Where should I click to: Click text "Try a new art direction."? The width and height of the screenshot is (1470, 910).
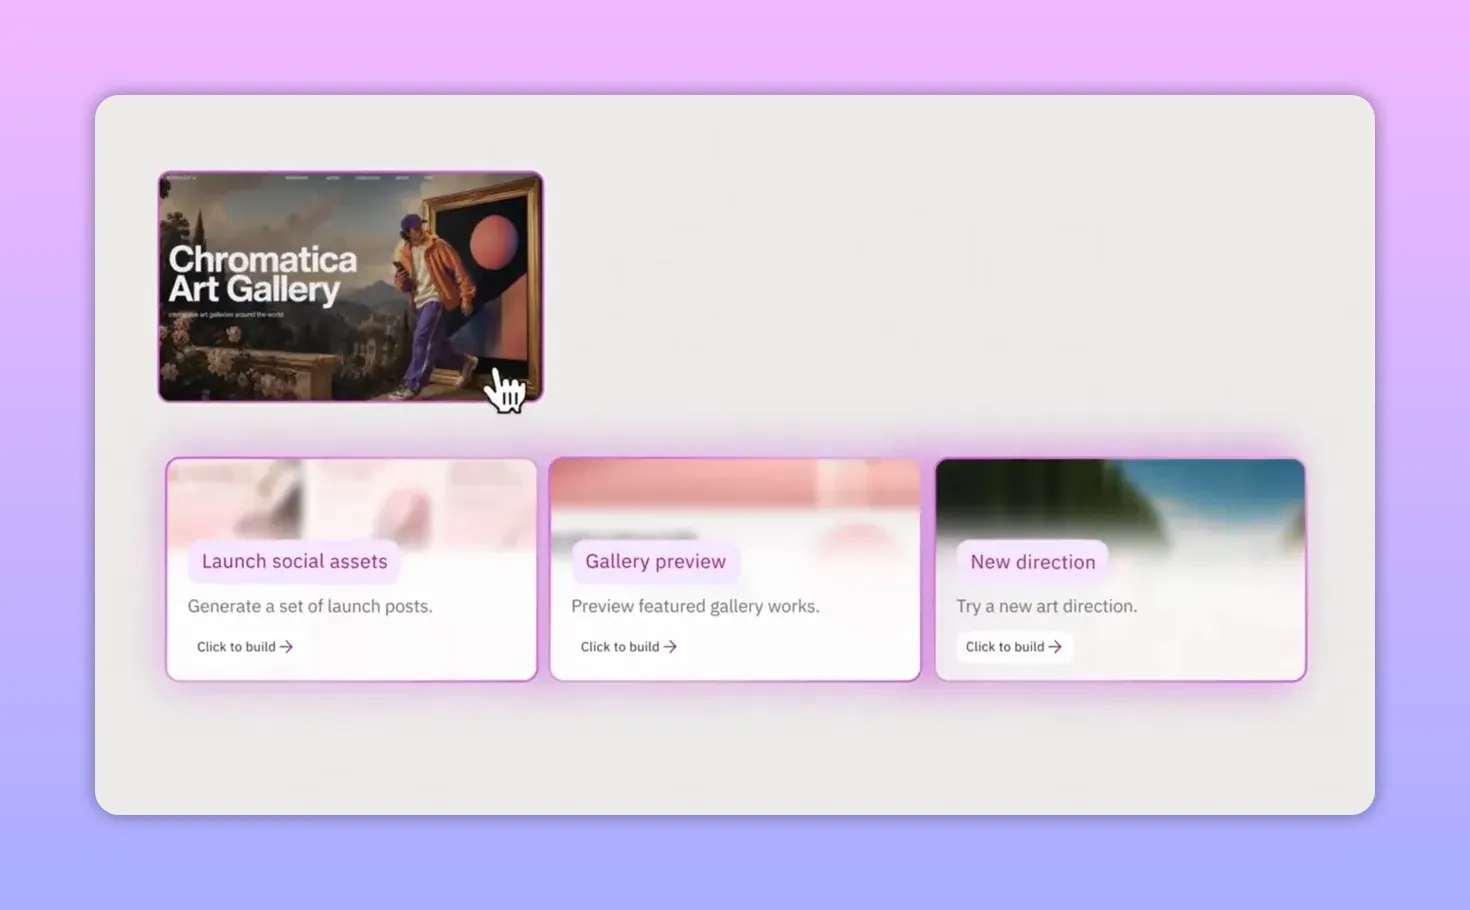(x=1047, y=606)
